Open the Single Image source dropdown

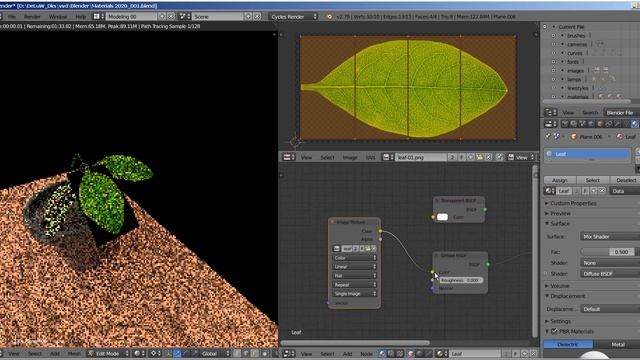pos(354,294)
